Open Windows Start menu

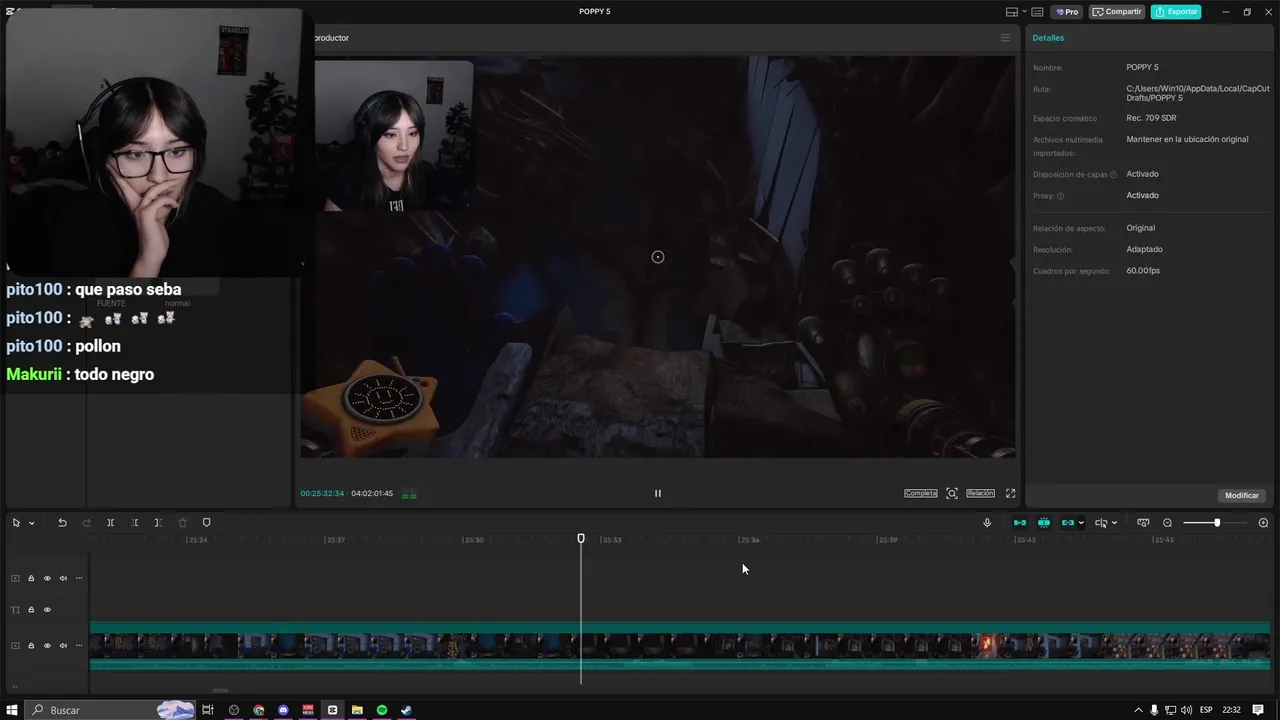tap(12, 710)
